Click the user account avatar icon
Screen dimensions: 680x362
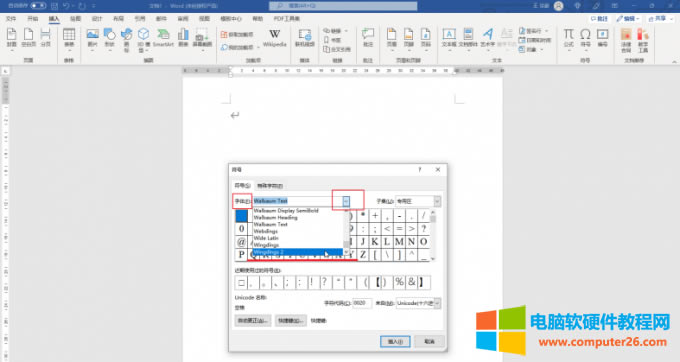(559, 6)
